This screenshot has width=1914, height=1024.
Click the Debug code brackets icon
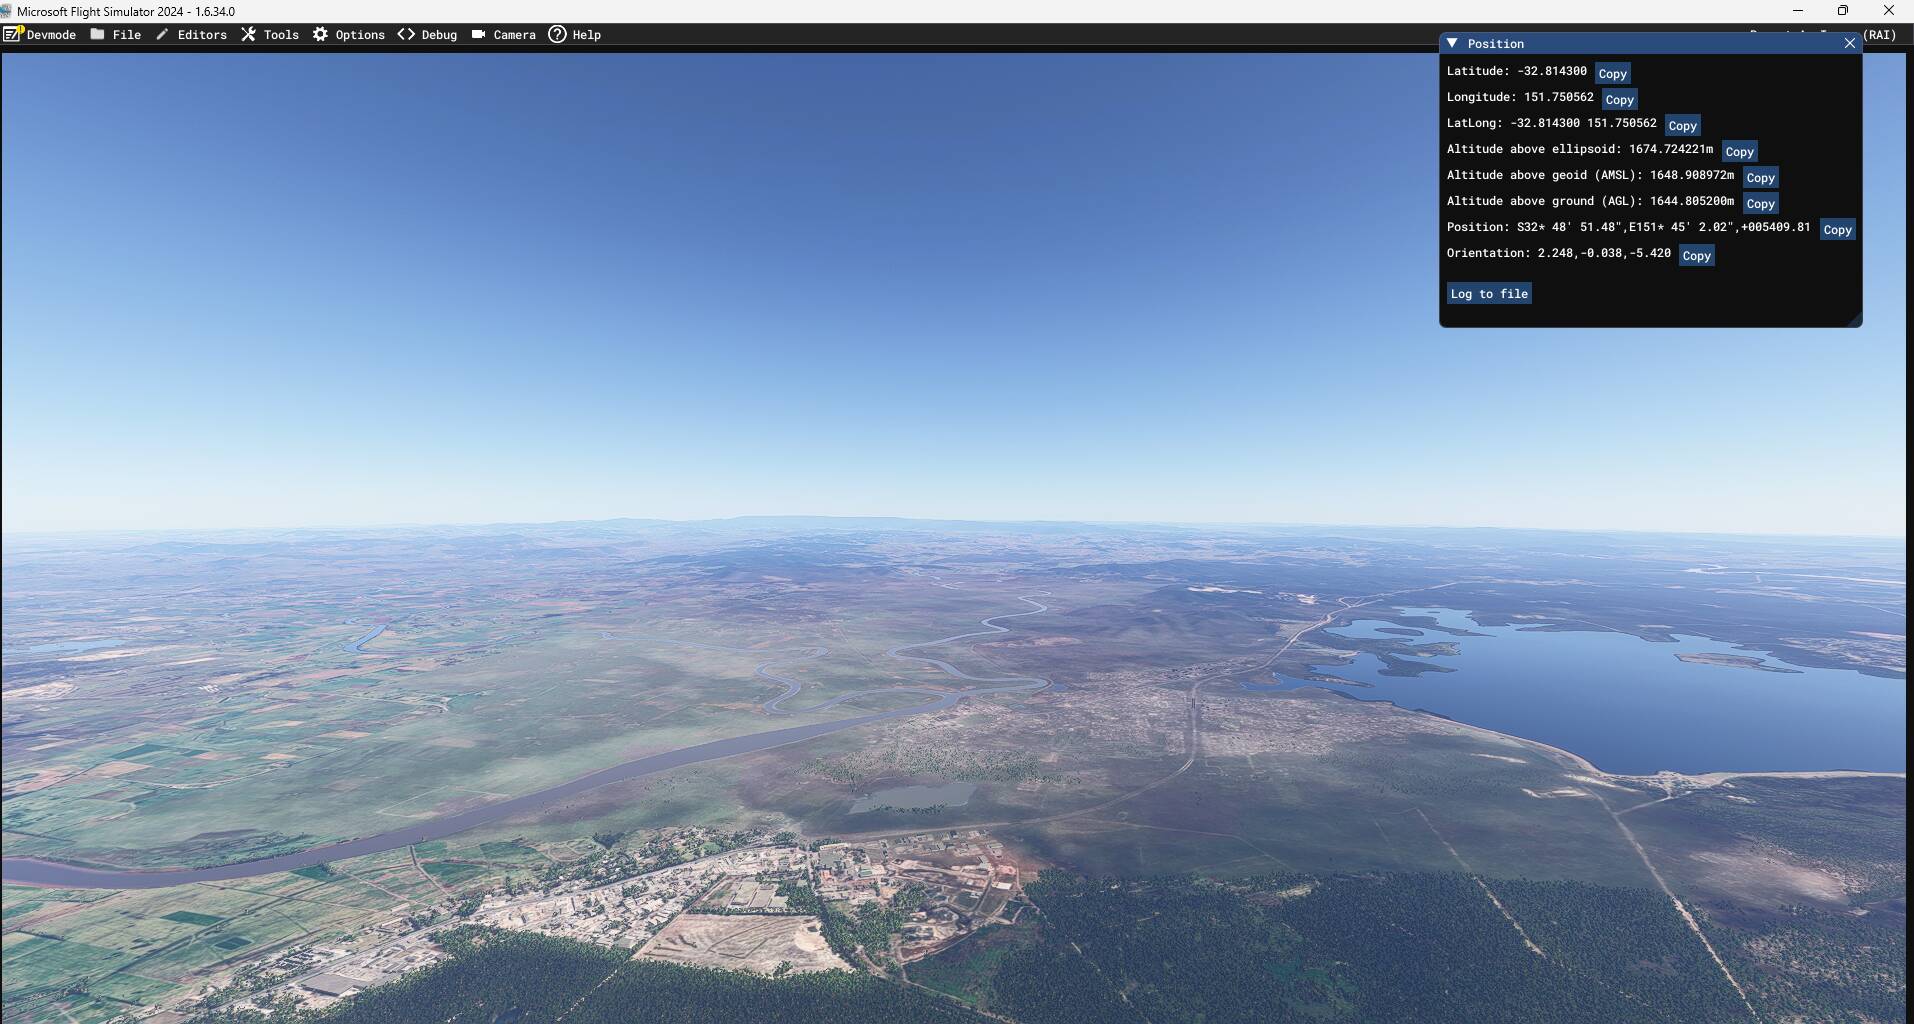coord(406,34)
